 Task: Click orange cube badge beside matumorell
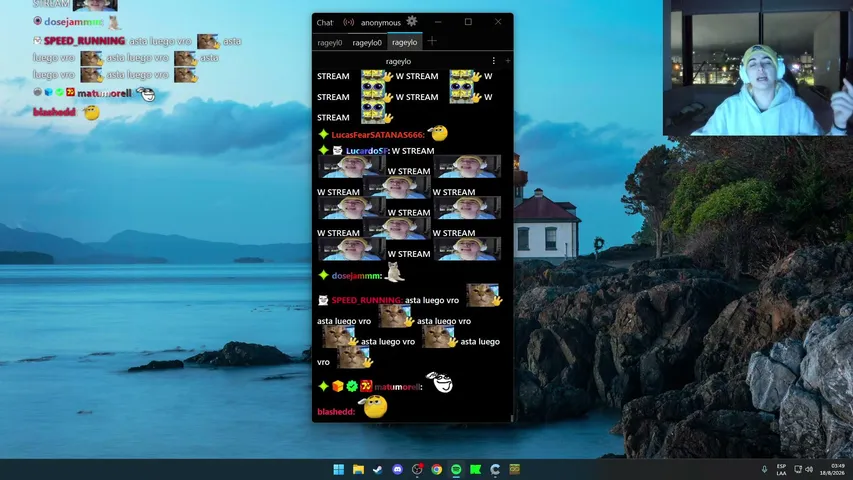click(338, 386)
